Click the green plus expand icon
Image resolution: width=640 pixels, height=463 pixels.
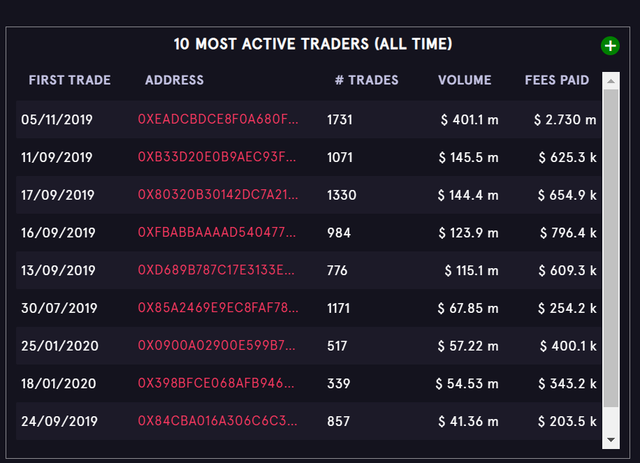coord(610,46)
